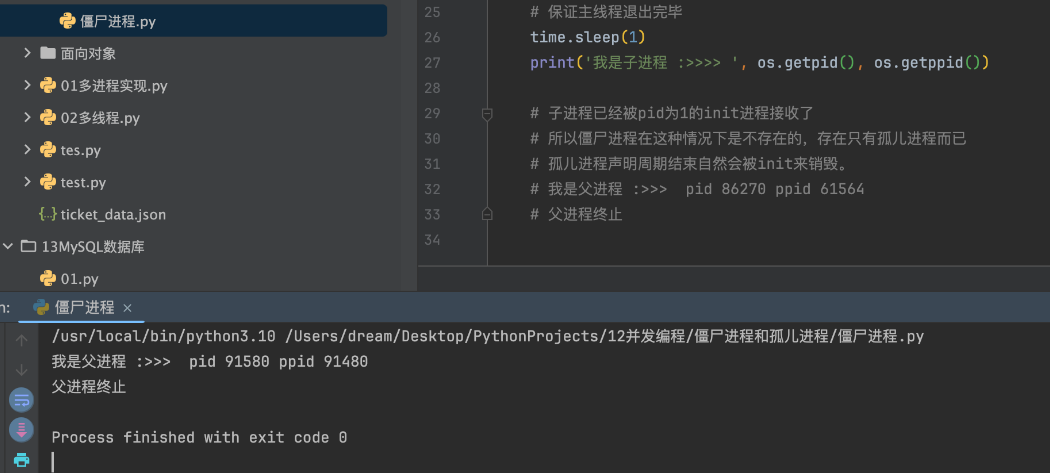Click the Python icon of 02多线程.py

(48, 117)
